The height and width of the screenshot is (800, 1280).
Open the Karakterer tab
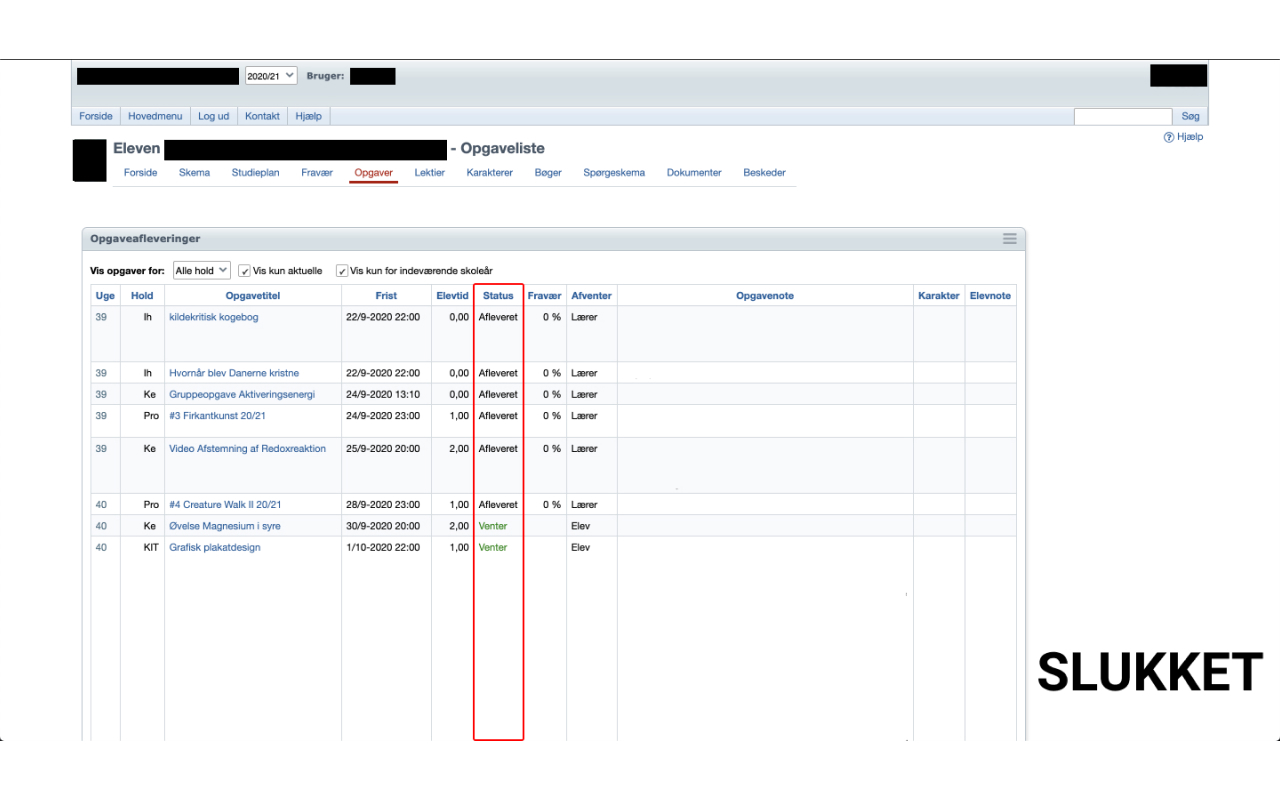click(x=489, y=173)
